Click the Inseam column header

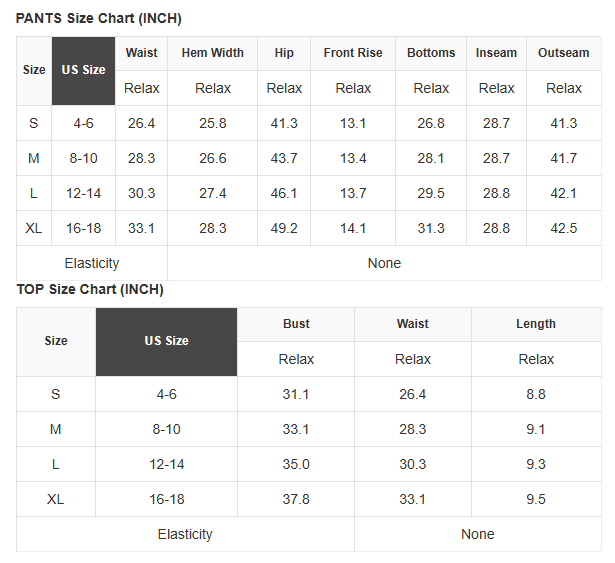[x=496, y=53]
